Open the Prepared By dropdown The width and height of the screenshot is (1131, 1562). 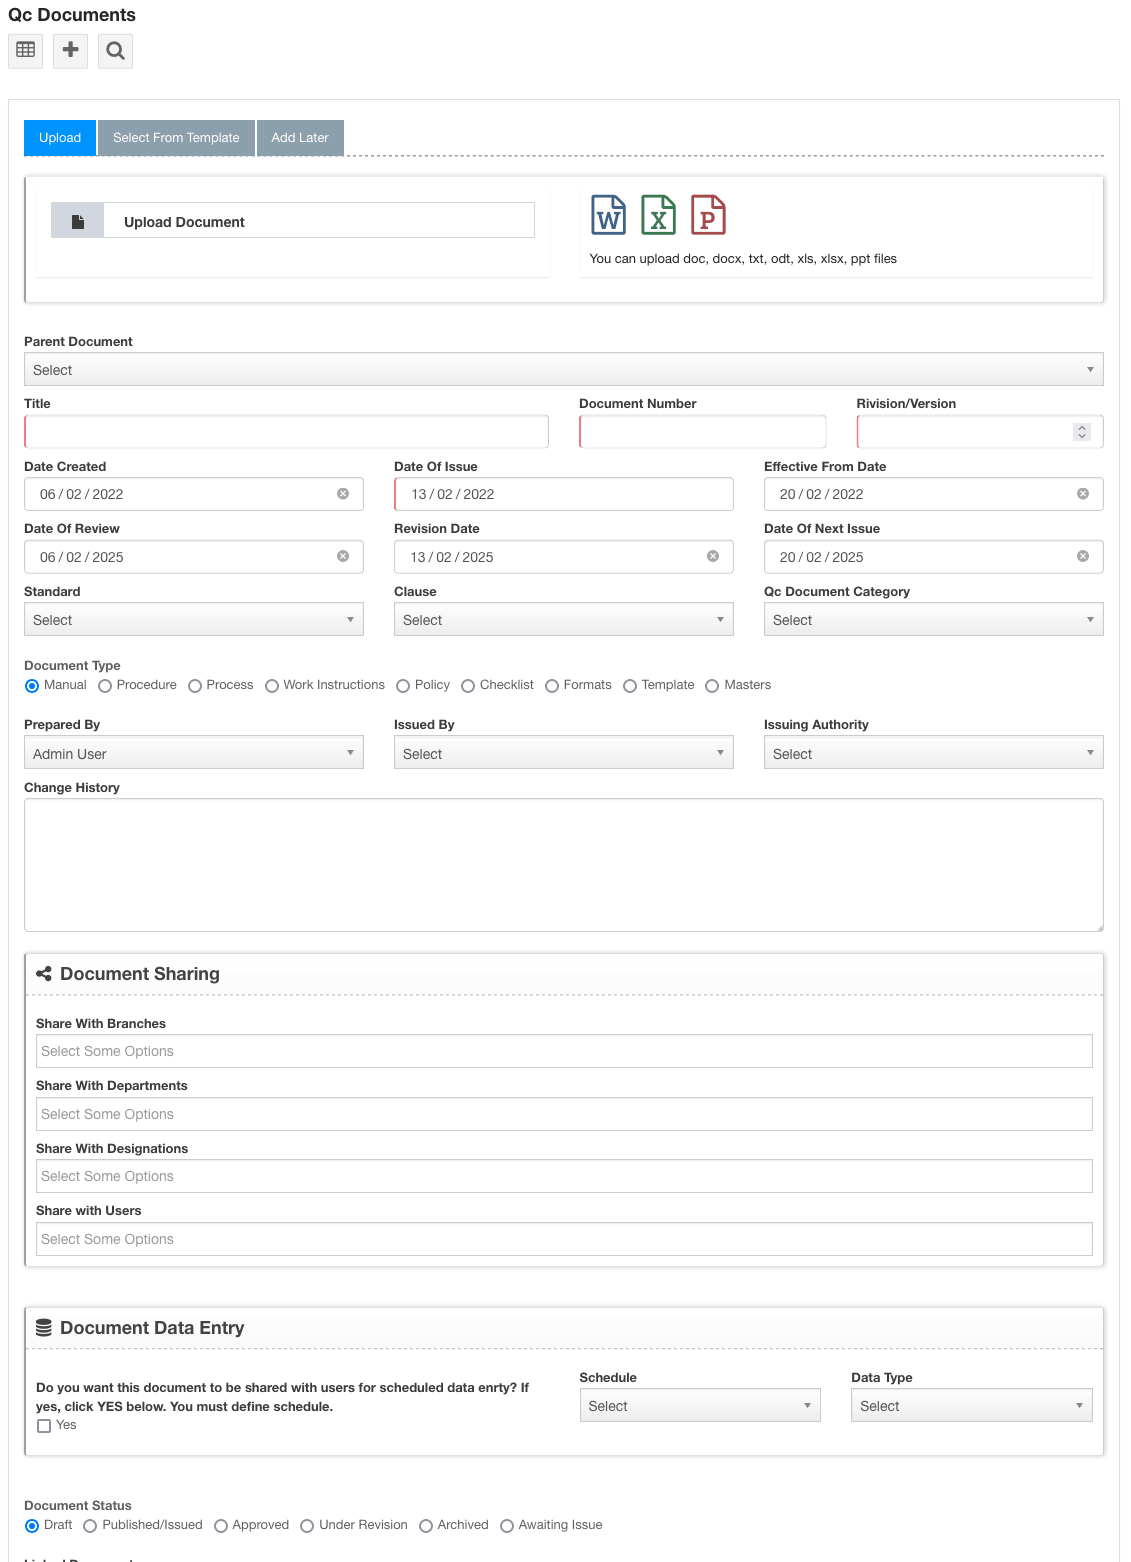point(194,752)
